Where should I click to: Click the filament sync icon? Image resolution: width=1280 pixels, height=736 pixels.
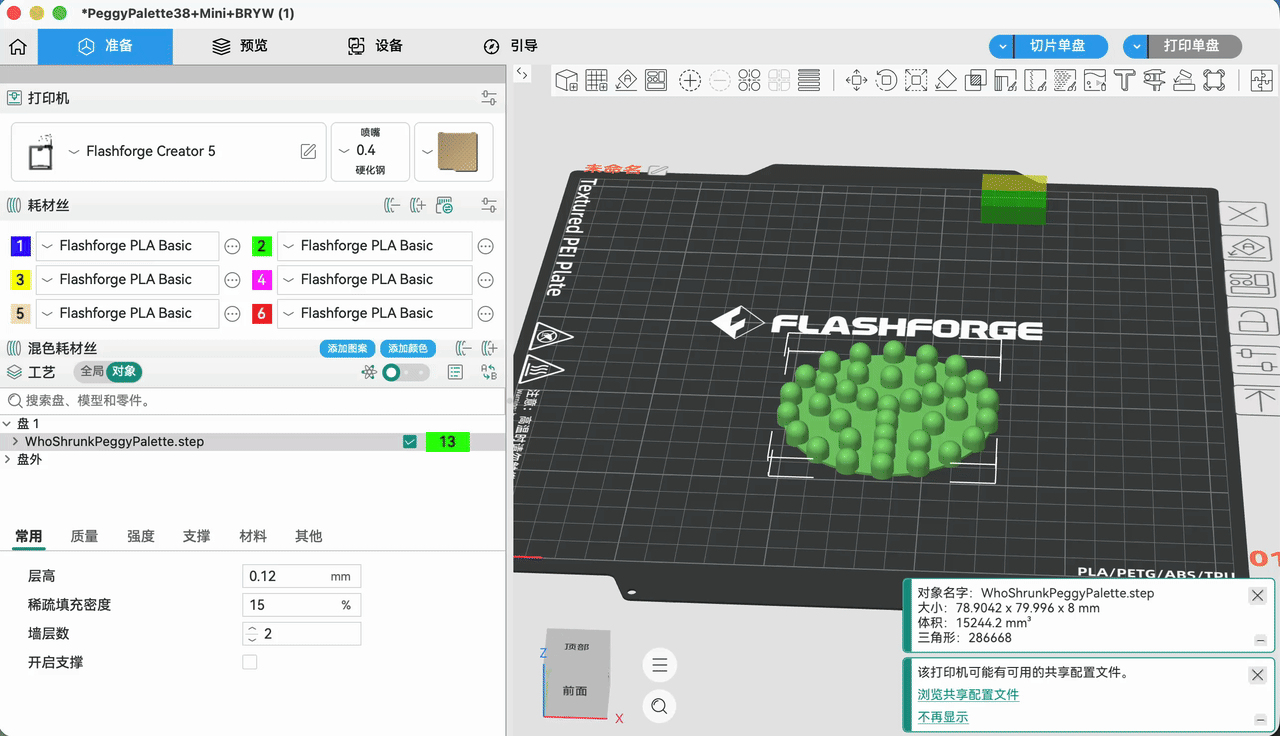[445, 206]
